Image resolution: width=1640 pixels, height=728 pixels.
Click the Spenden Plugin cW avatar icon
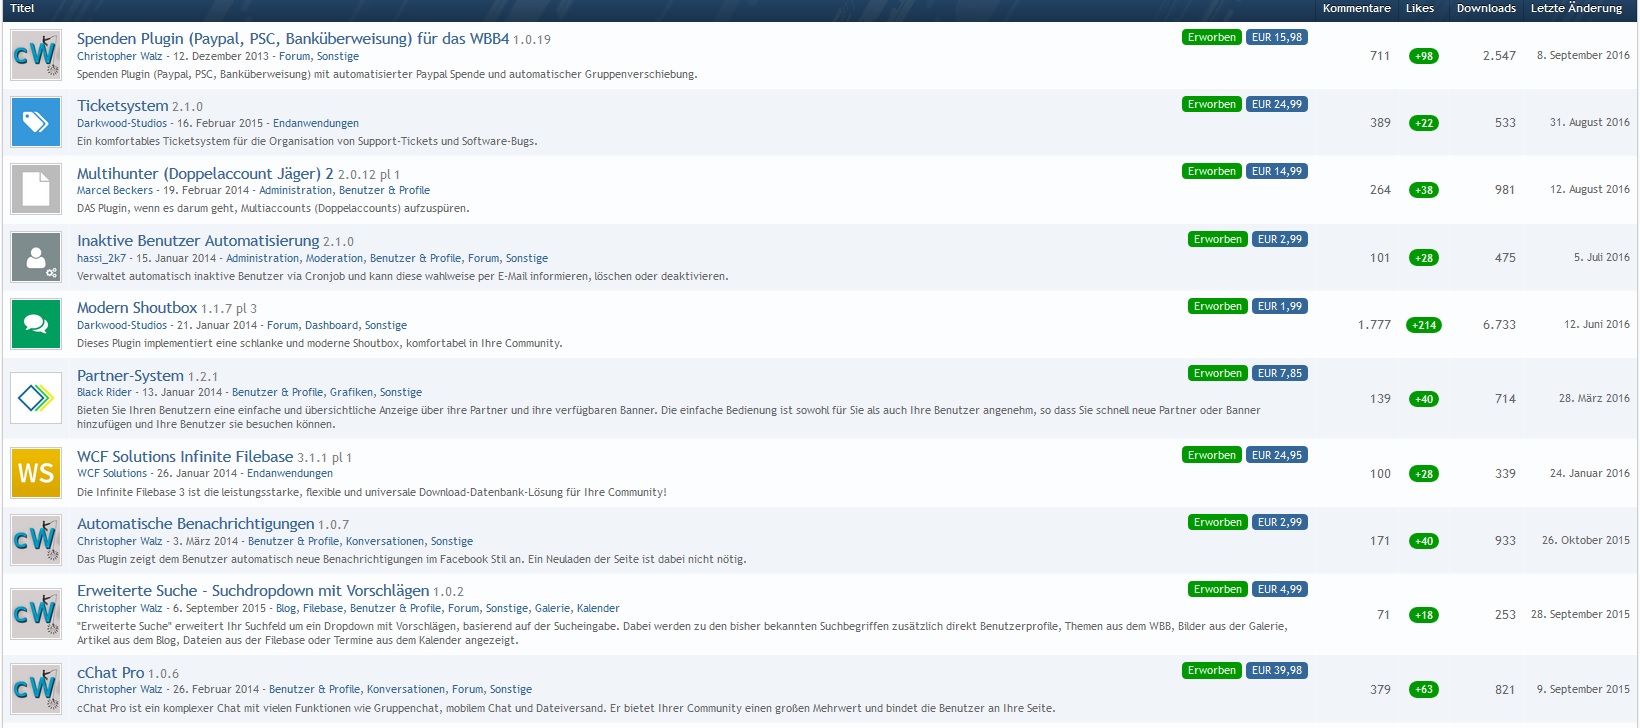[36, 55]
